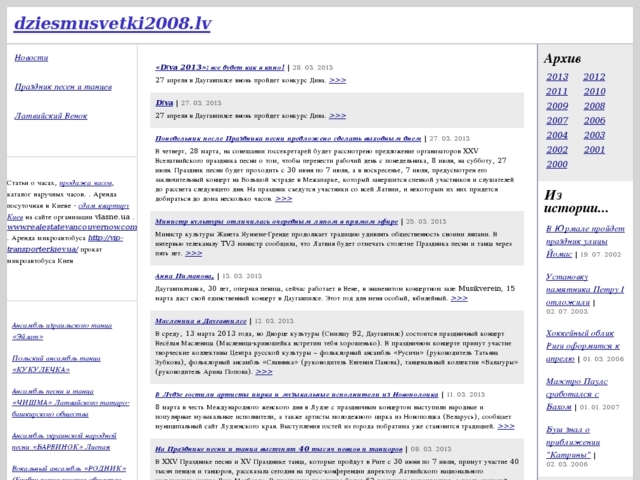640x480 pixels.
Task: Click >>> after the Лудзе concert summary
Action: [506, 427]
